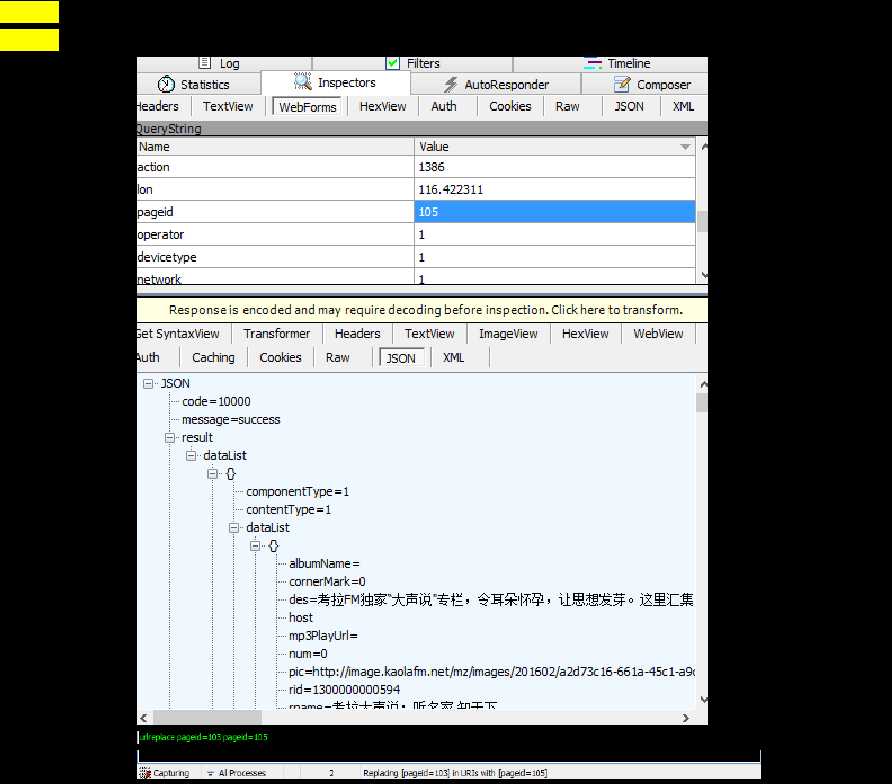Switch to the Timeline tab
The width and height of the screenshot is (892, 784).
[610, 64]
